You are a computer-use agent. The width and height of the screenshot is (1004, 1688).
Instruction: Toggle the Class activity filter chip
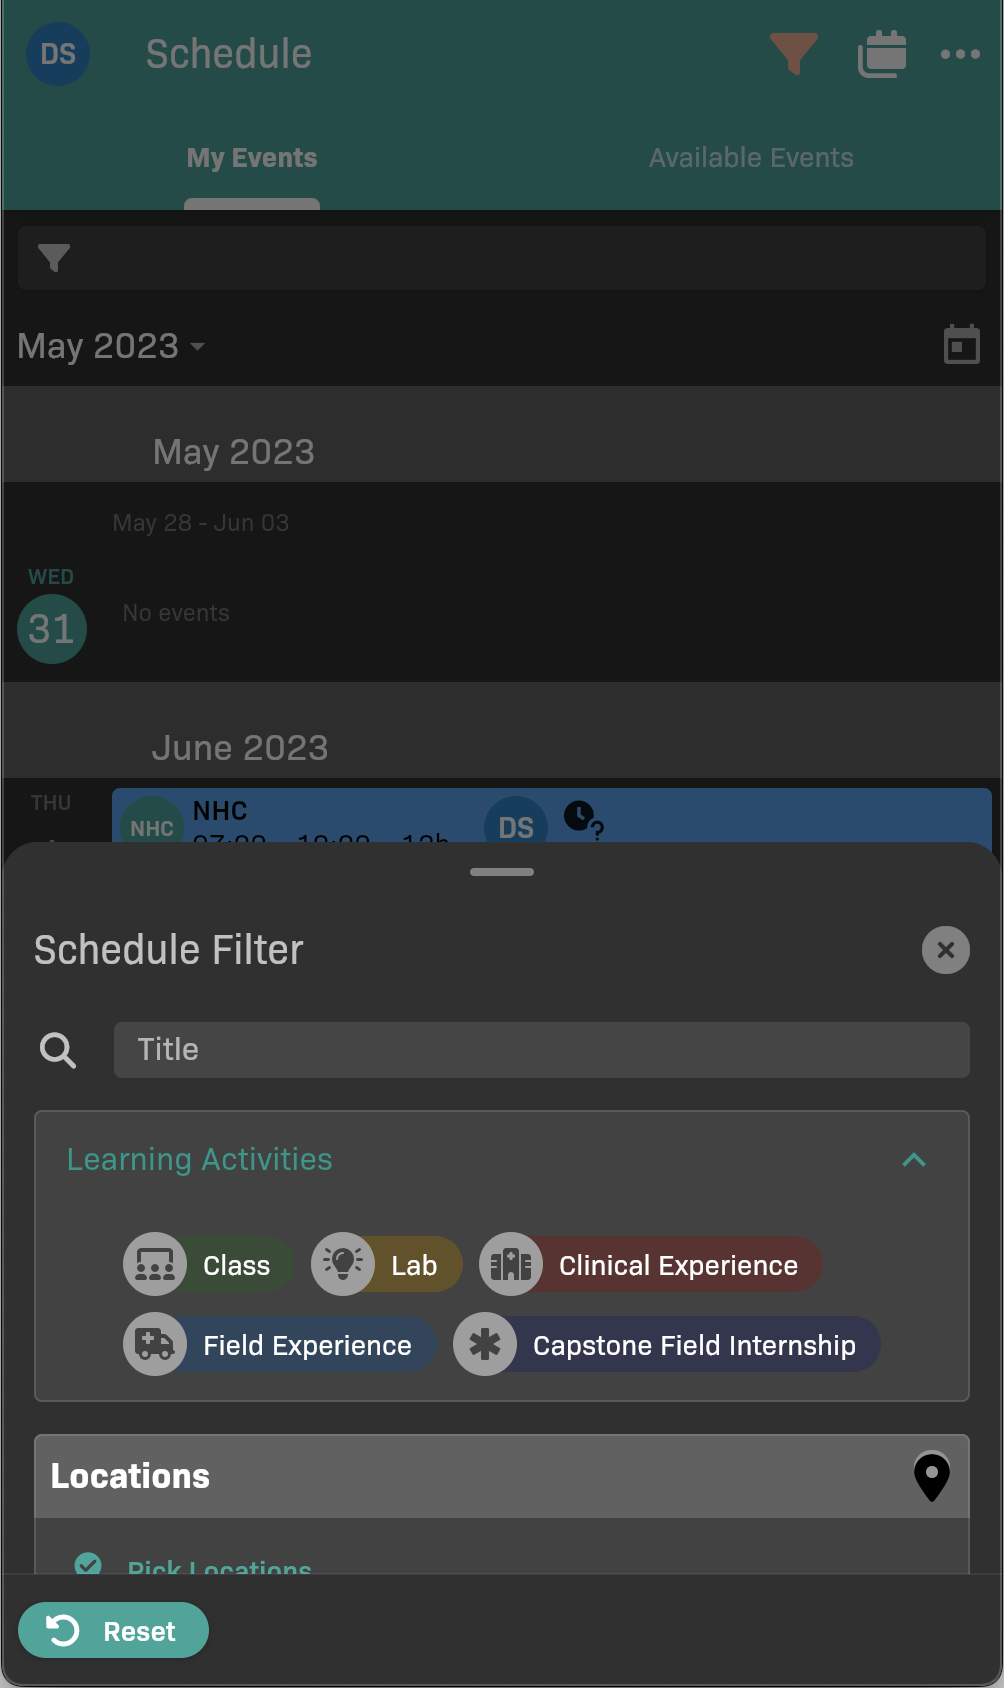click(208, 1265)
